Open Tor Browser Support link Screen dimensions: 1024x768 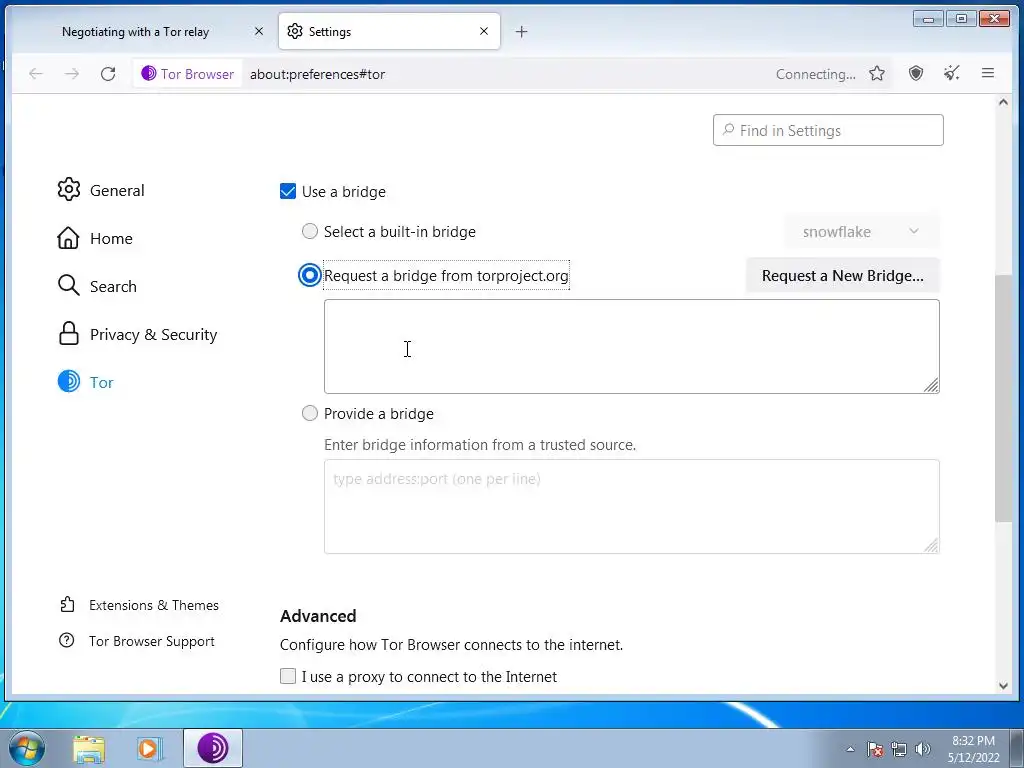[x=136, y=641]
